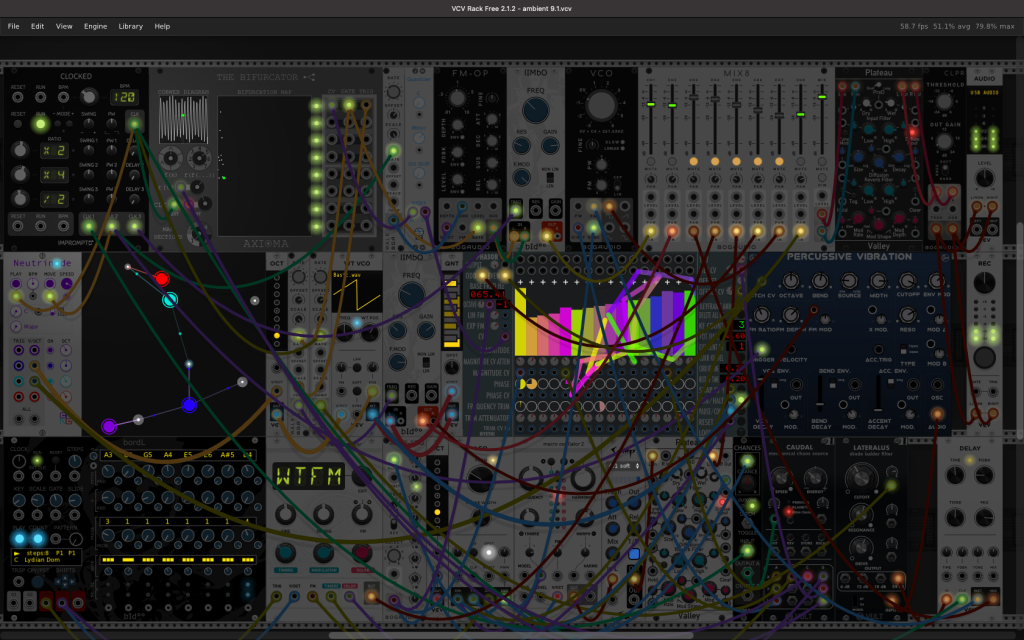Viewport: 1024px width, 640px height.
Task: Click the OUT GAIN knob on CLPR
Action: pyautogui.click(x=944, y=141)
